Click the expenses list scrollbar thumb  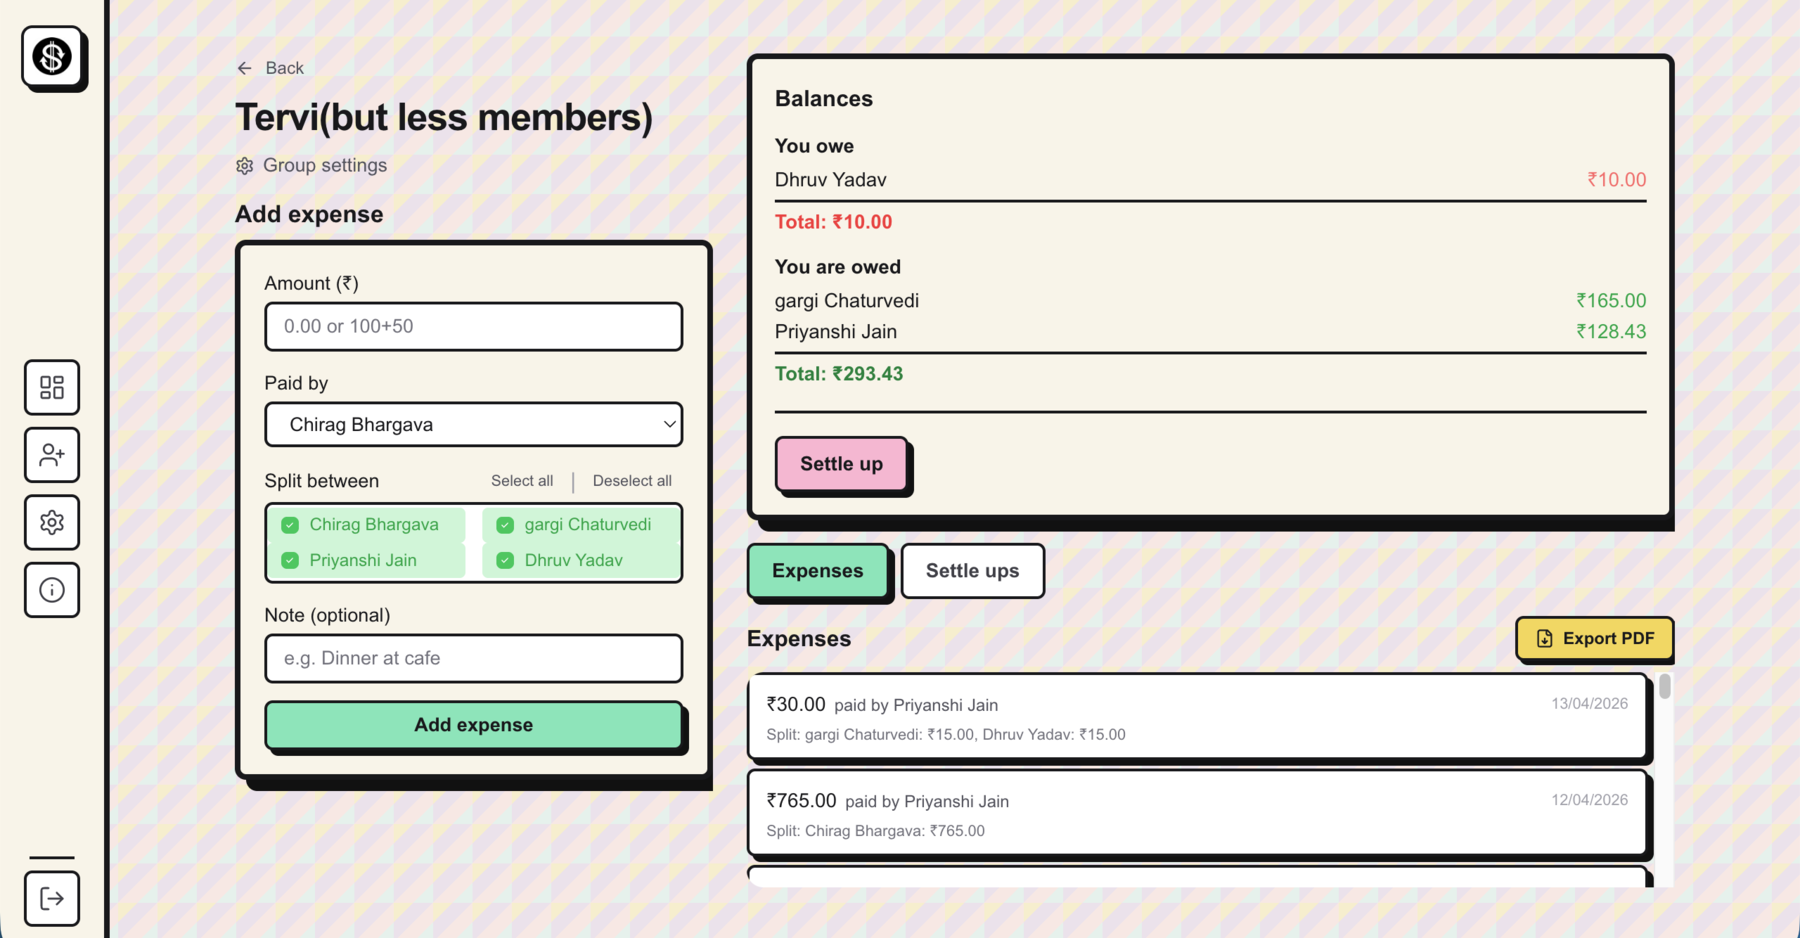click(x=1665, y=686)
